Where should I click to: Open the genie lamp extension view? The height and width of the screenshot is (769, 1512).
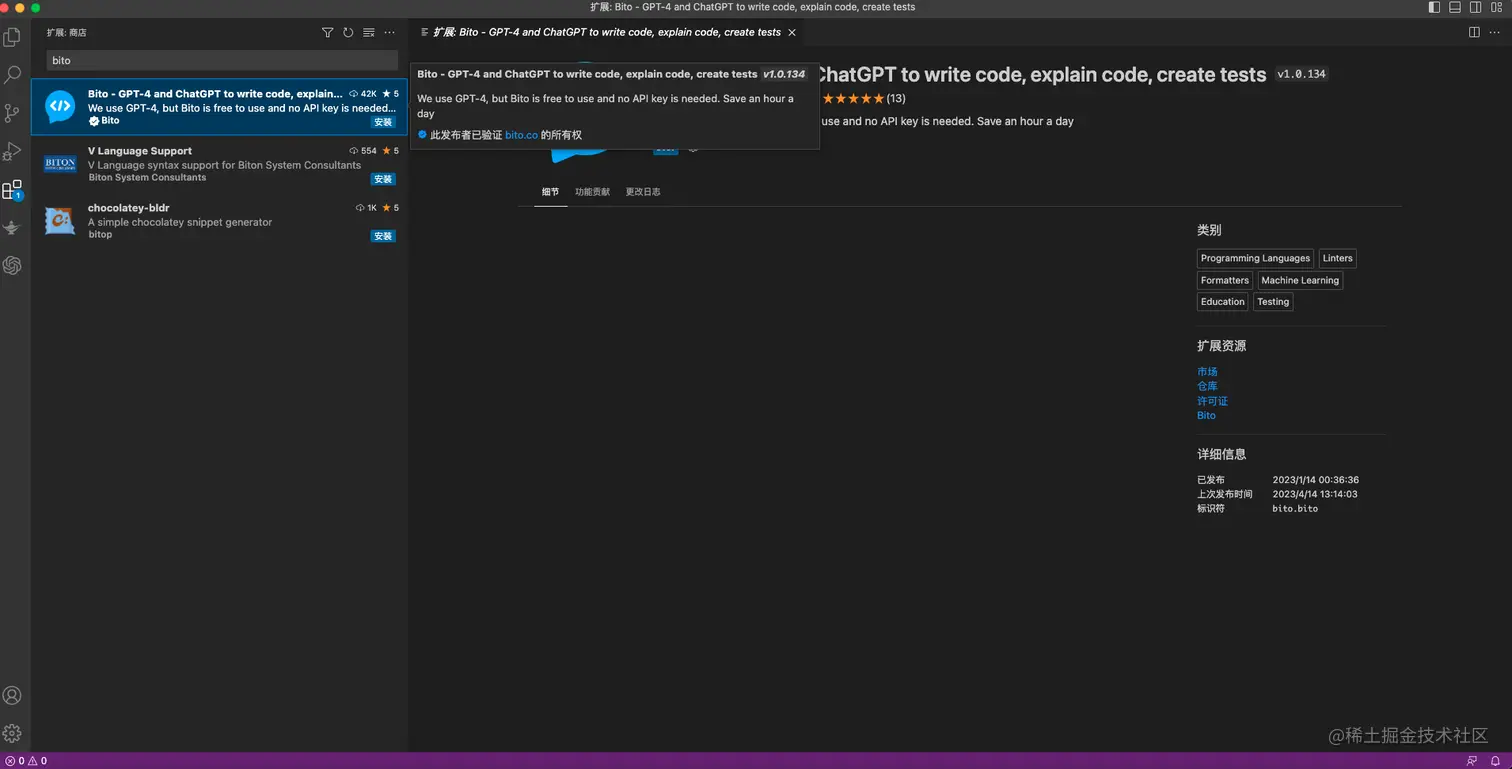tap(12, 227)
